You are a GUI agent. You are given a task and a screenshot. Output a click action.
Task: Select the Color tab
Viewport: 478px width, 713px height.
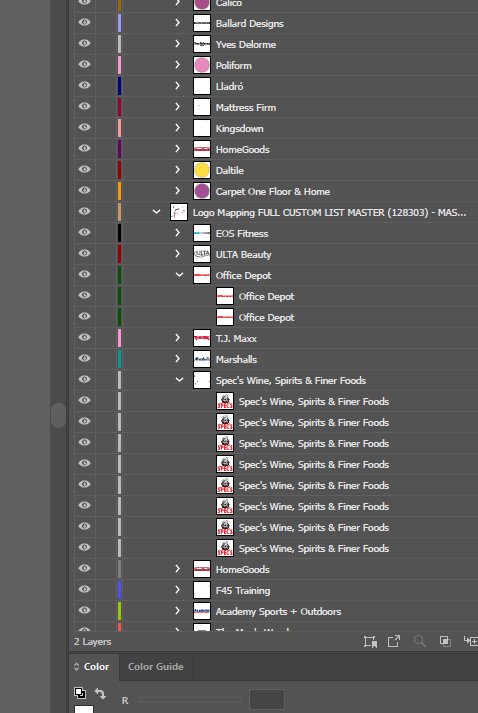coord(96,667)
